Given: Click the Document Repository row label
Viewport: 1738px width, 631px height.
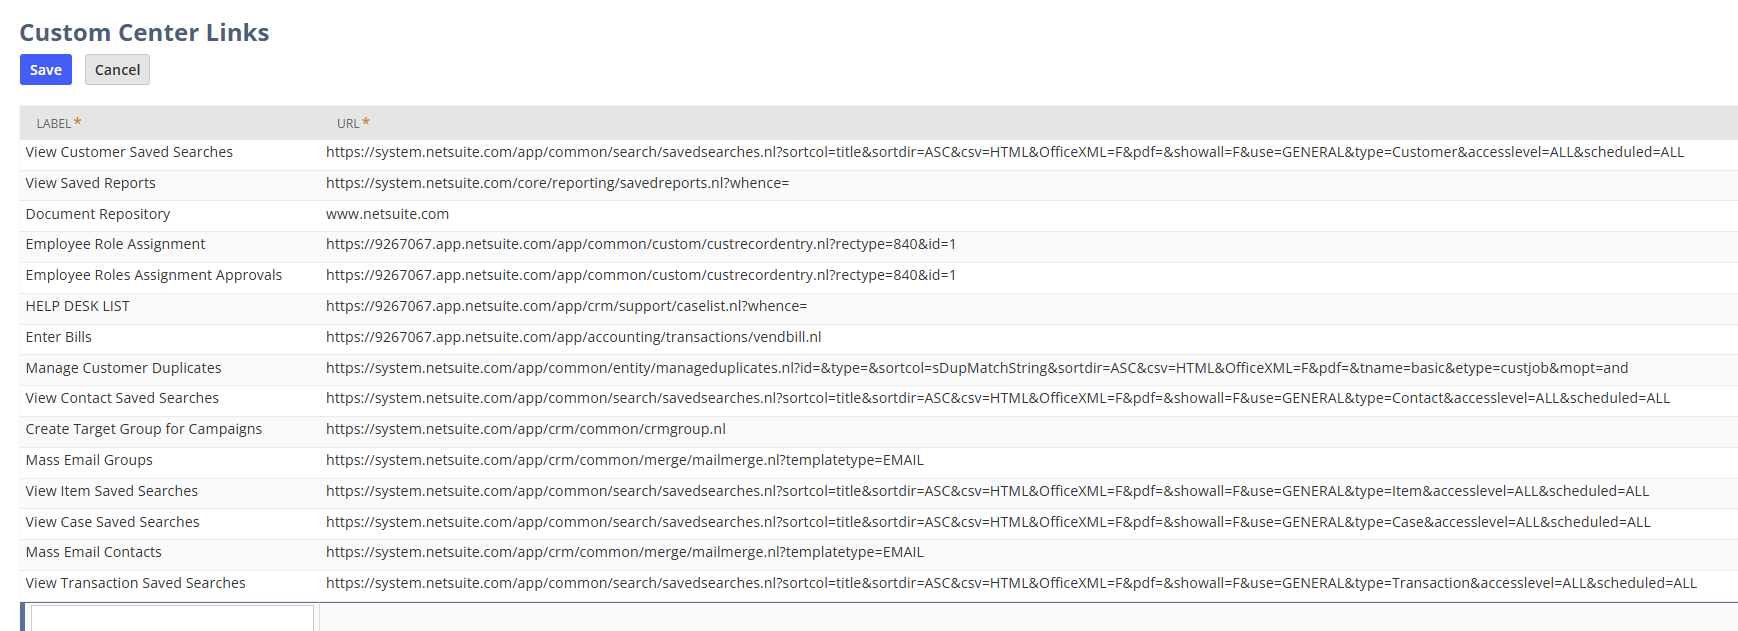Looking at the screenshot, I should coord(98,215).
